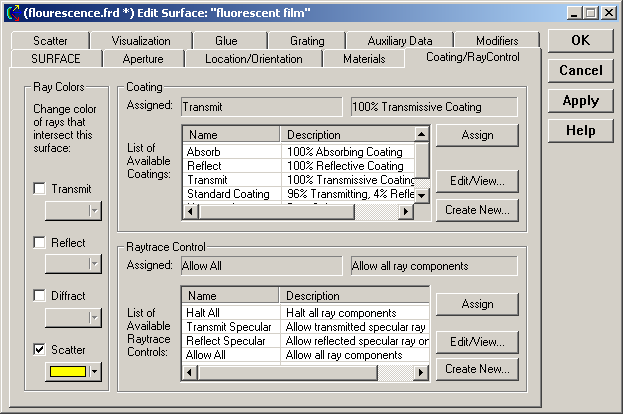The image size is (623, 414).
Task: Click Create New in Raytrace Control
Action: (477, 369)
